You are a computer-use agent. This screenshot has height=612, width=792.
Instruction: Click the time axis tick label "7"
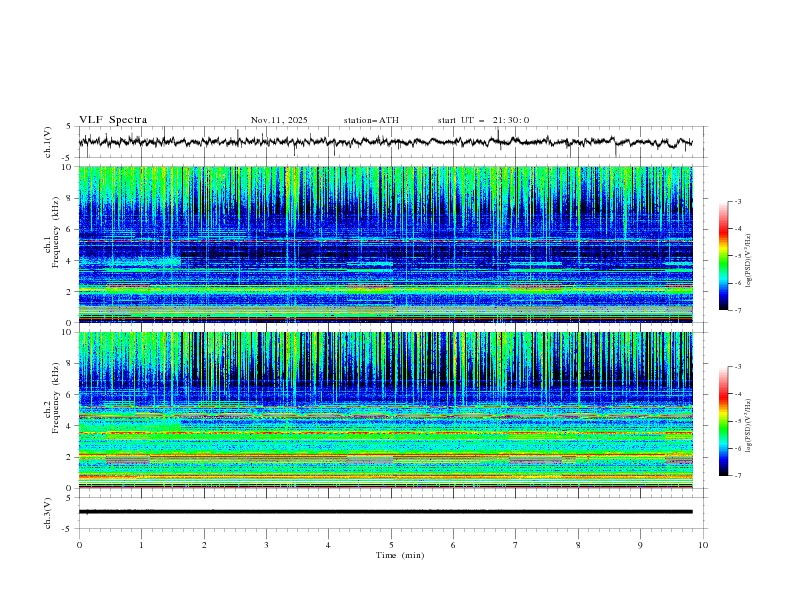coord(516,545)
